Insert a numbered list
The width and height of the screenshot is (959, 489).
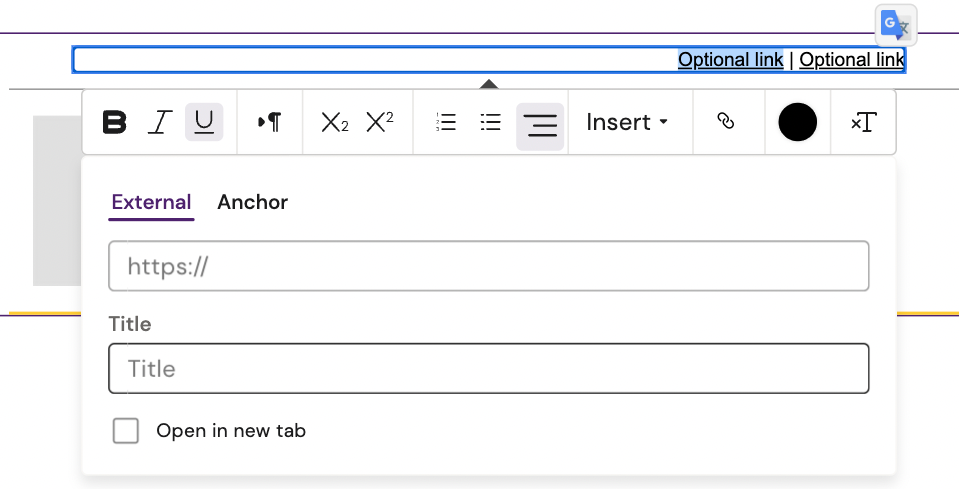(446, 122)
